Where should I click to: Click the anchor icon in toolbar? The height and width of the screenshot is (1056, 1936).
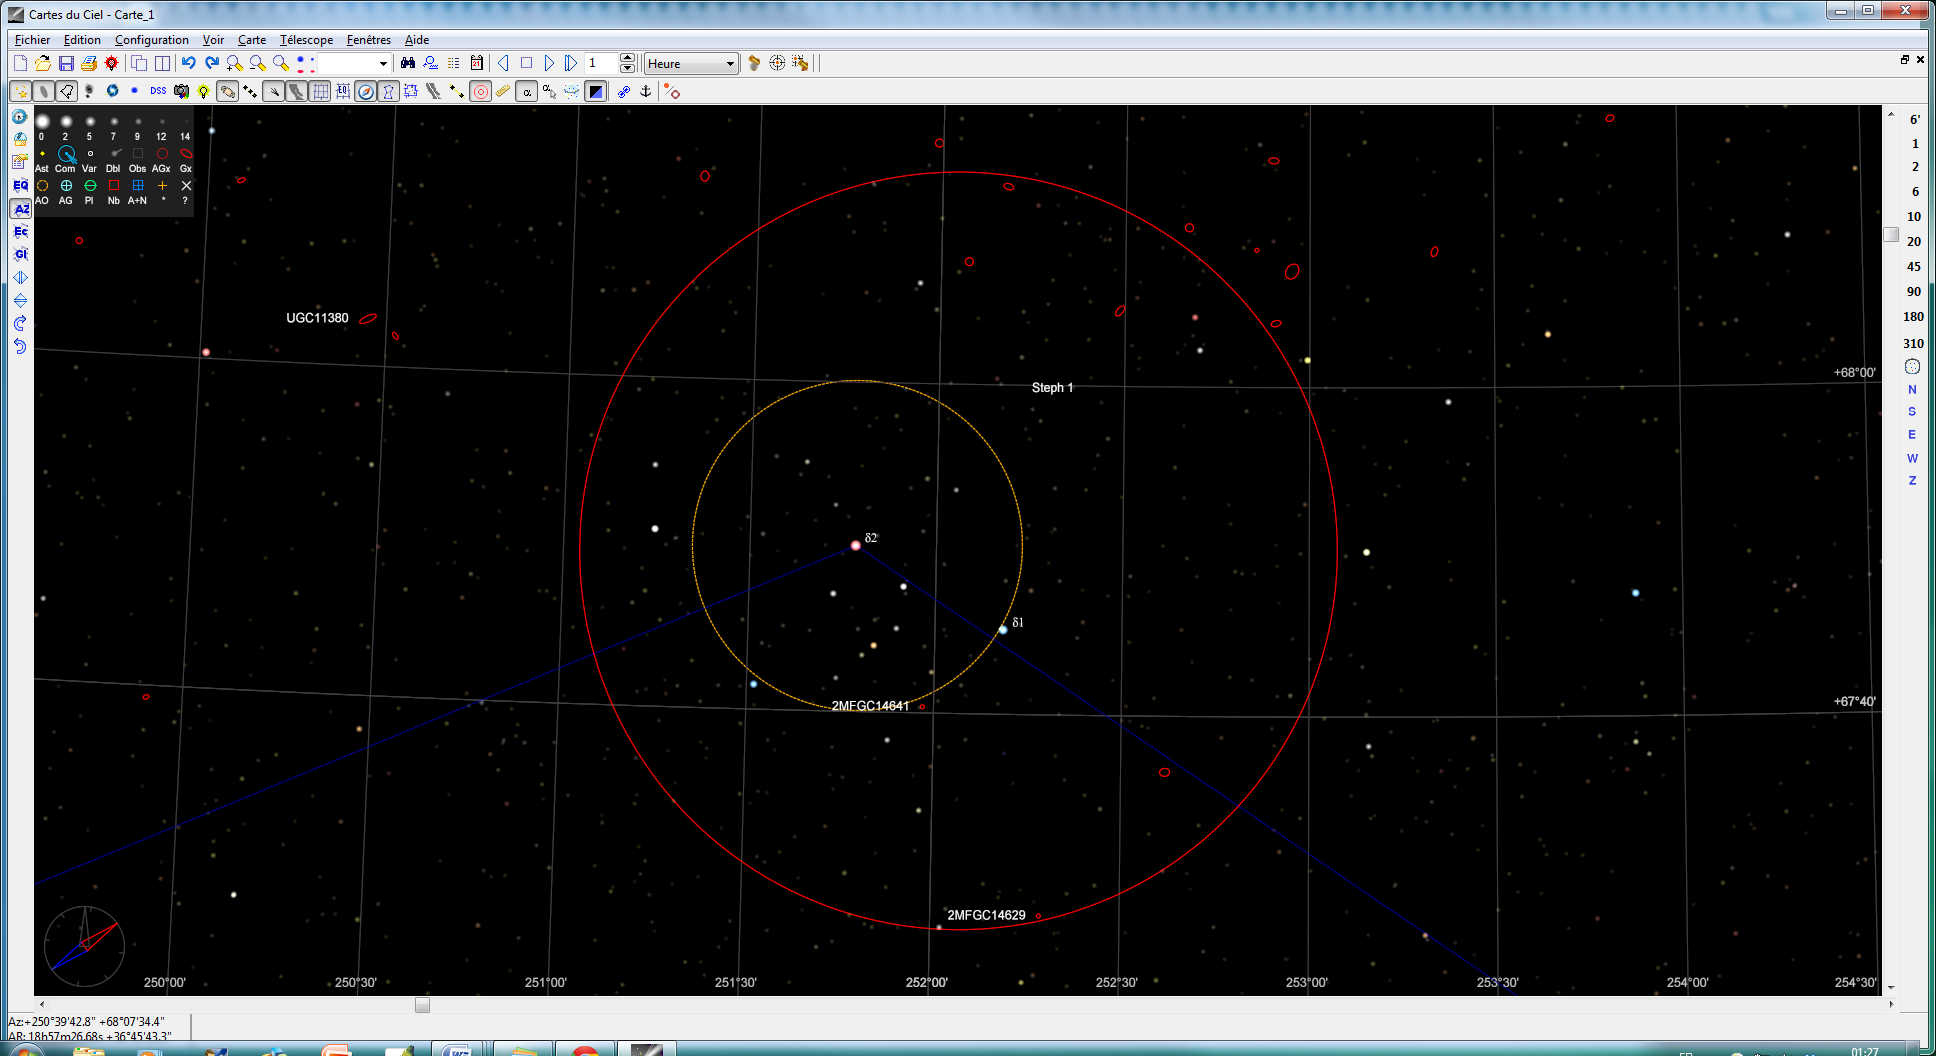(x=646, y=91)
